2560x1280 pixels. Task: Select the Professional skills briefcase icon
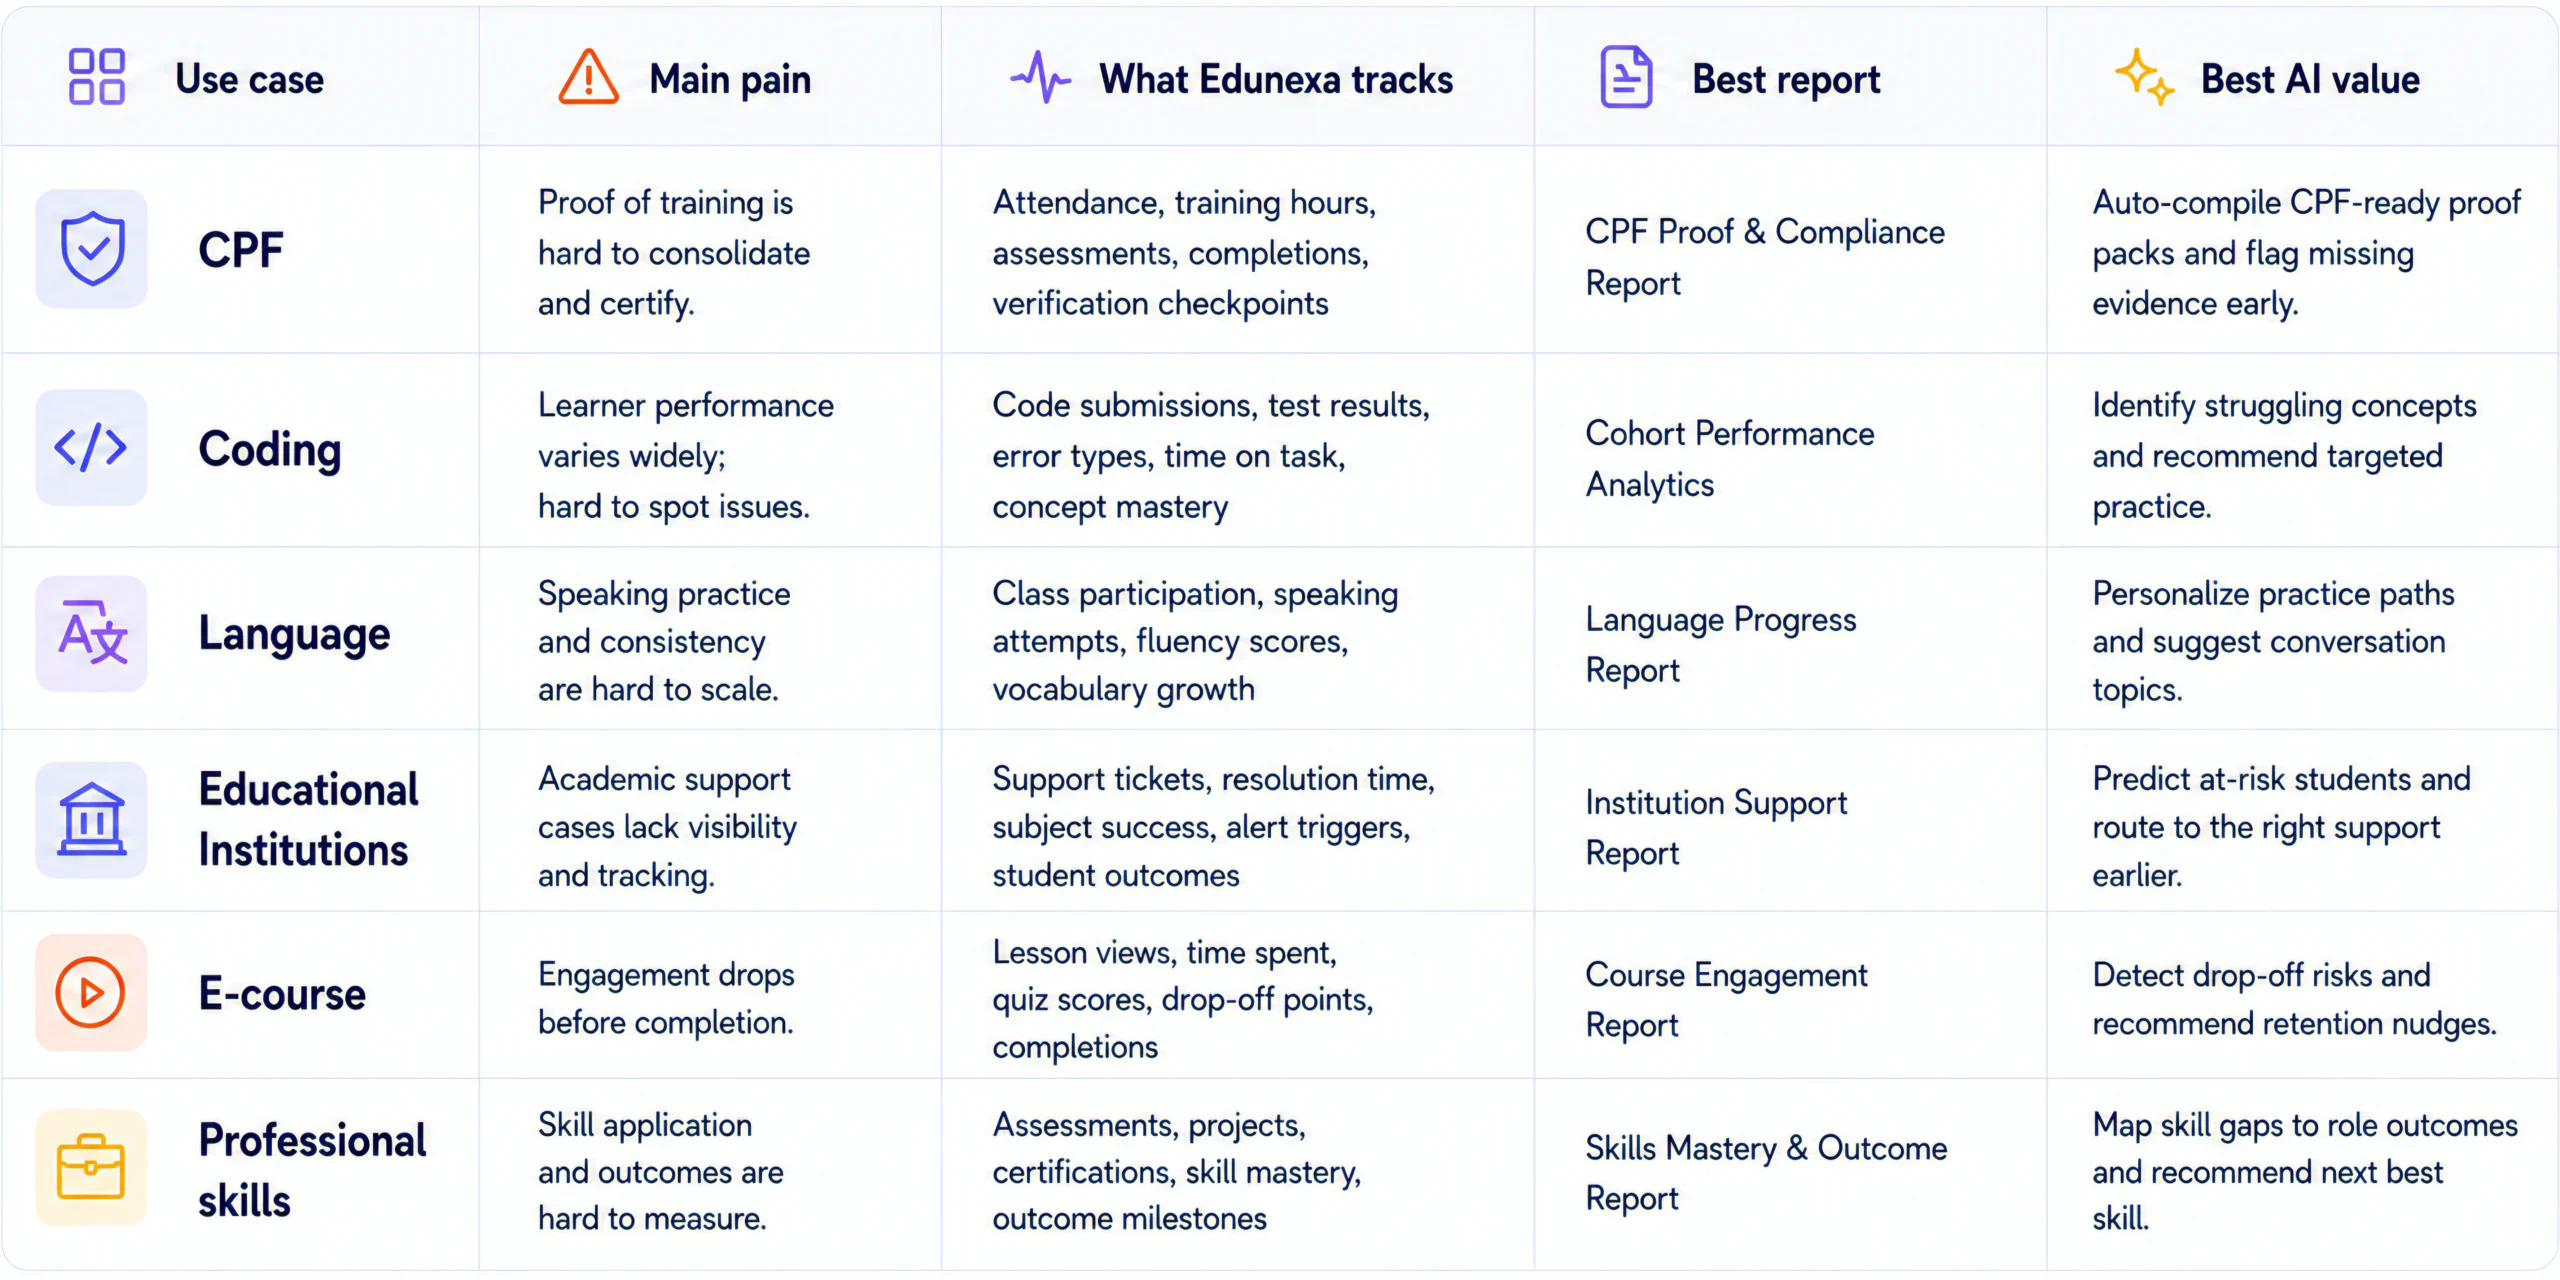[92, 1167]
